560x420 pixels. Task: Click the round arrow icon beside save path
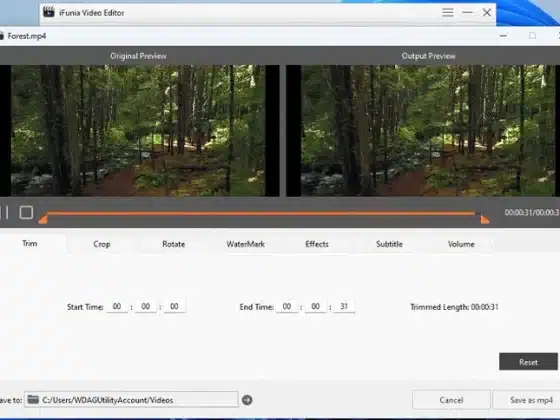point(247,400)
